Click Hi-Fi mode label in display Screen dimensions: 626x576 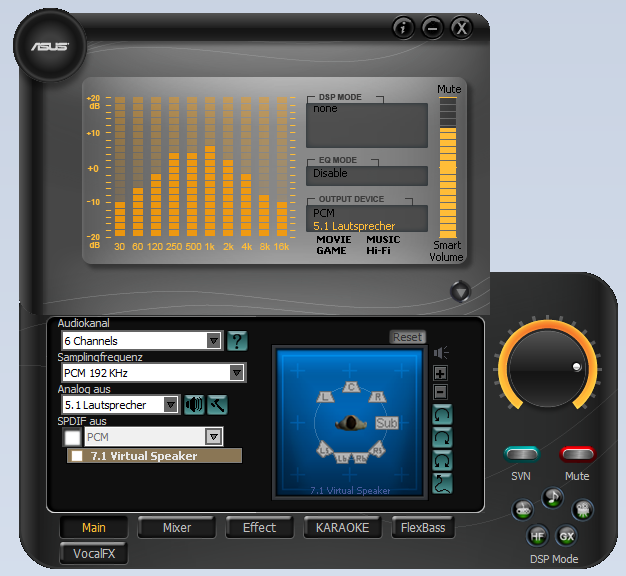point(378,251)
